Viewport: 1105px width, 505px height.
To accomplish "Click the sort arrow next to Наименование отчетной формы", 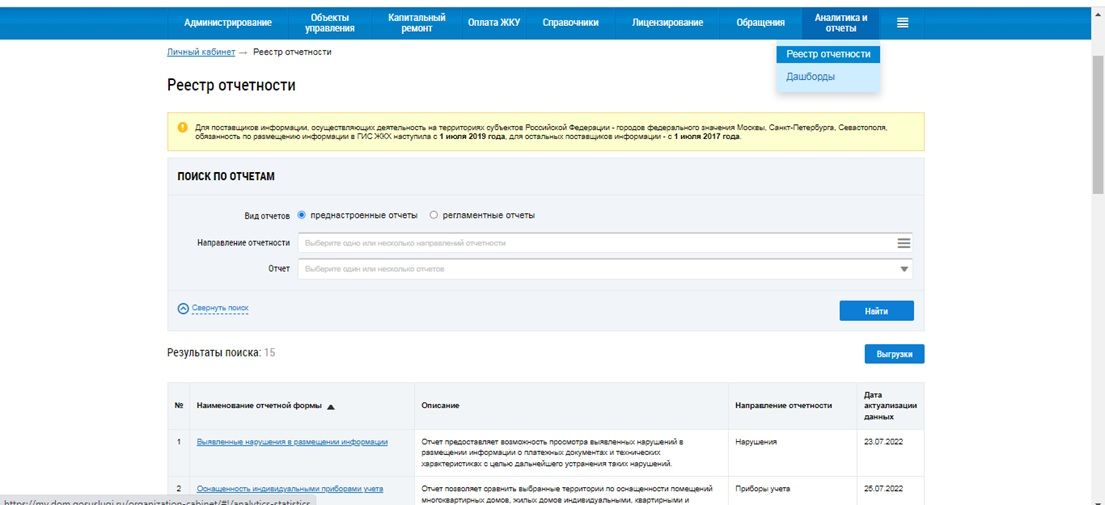I will coord(331,406).
